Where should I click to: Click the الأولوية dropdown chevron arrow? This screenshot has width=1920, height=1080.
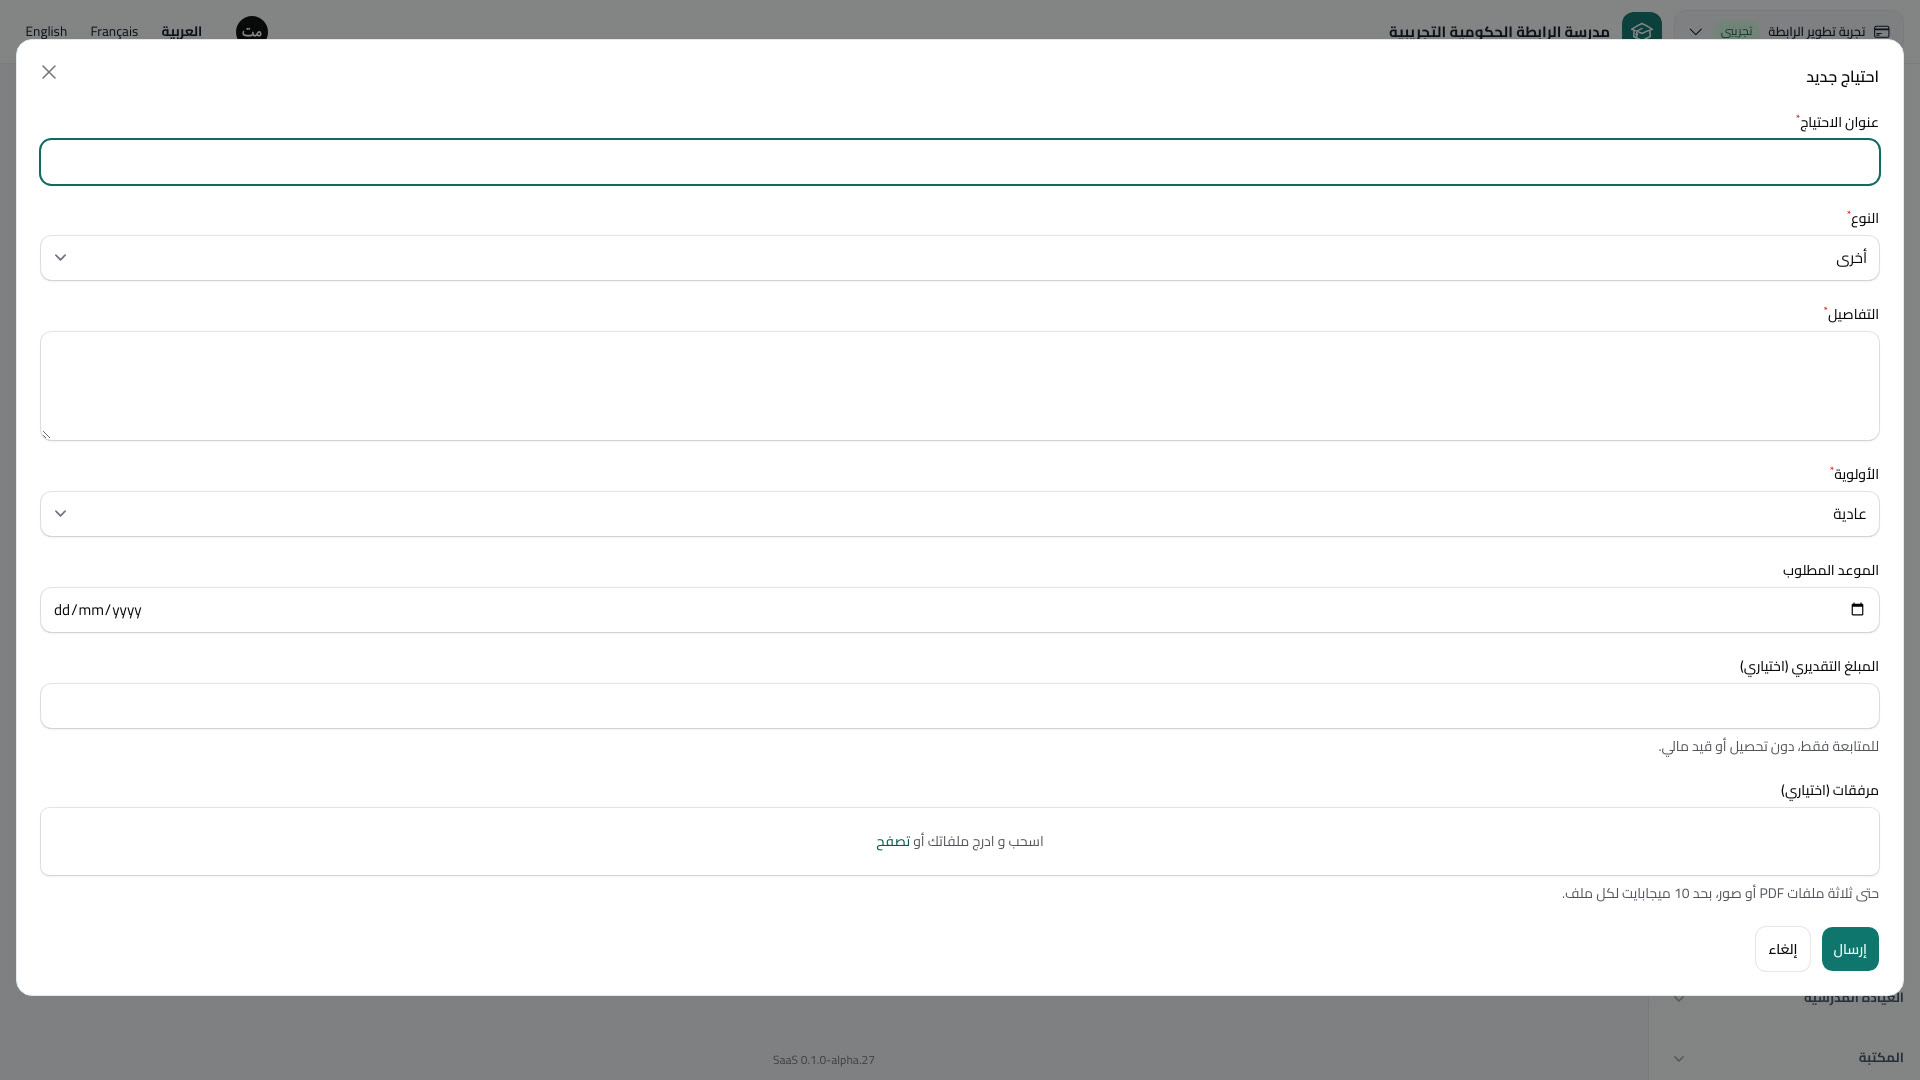coord(61,514)
